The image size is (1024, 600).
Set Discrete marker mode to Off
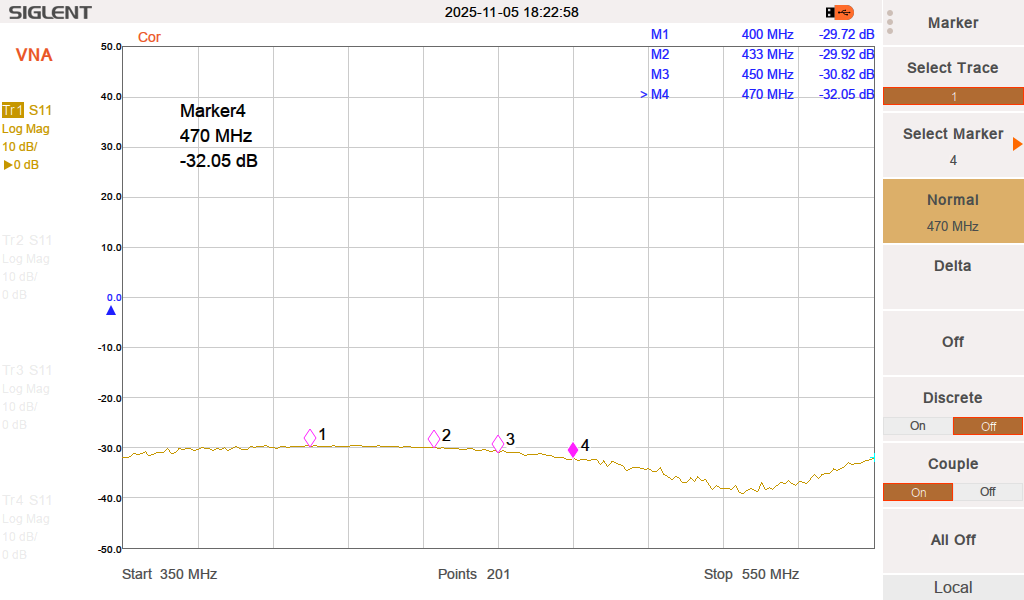[x=988, y=426]
